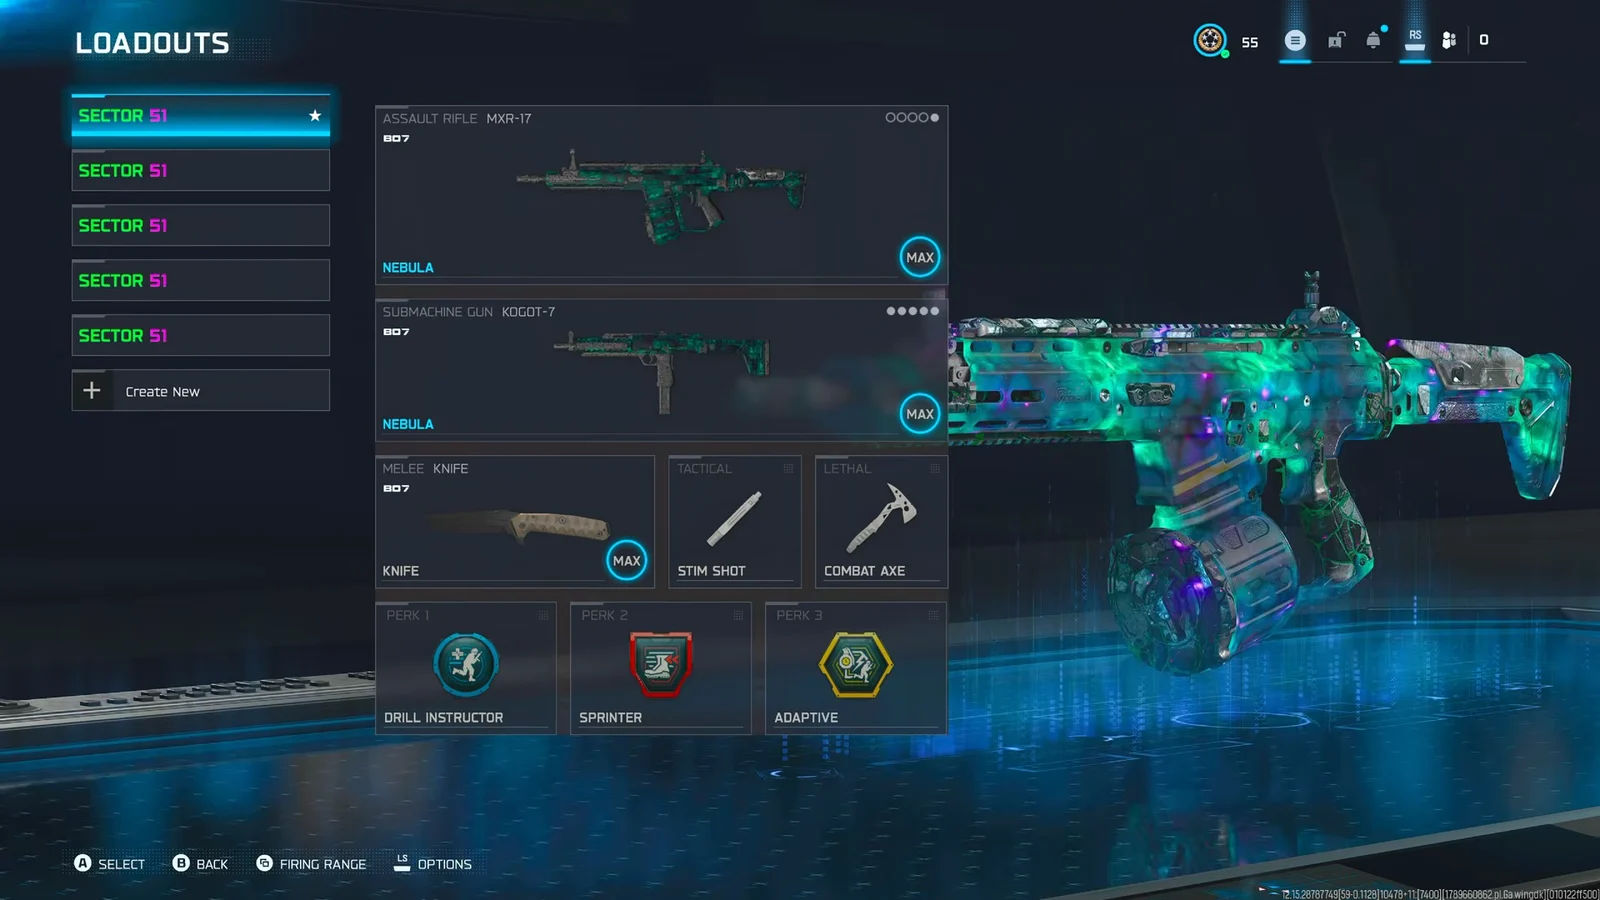Click the attachment dots on the submachine gun card
This screenshot has width=1600, height=900.
(x=912, y=311)
